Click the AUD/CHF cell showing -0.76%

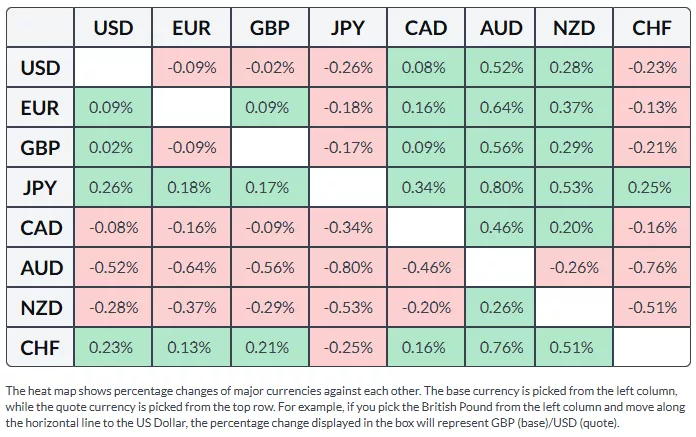coord(652,267)
